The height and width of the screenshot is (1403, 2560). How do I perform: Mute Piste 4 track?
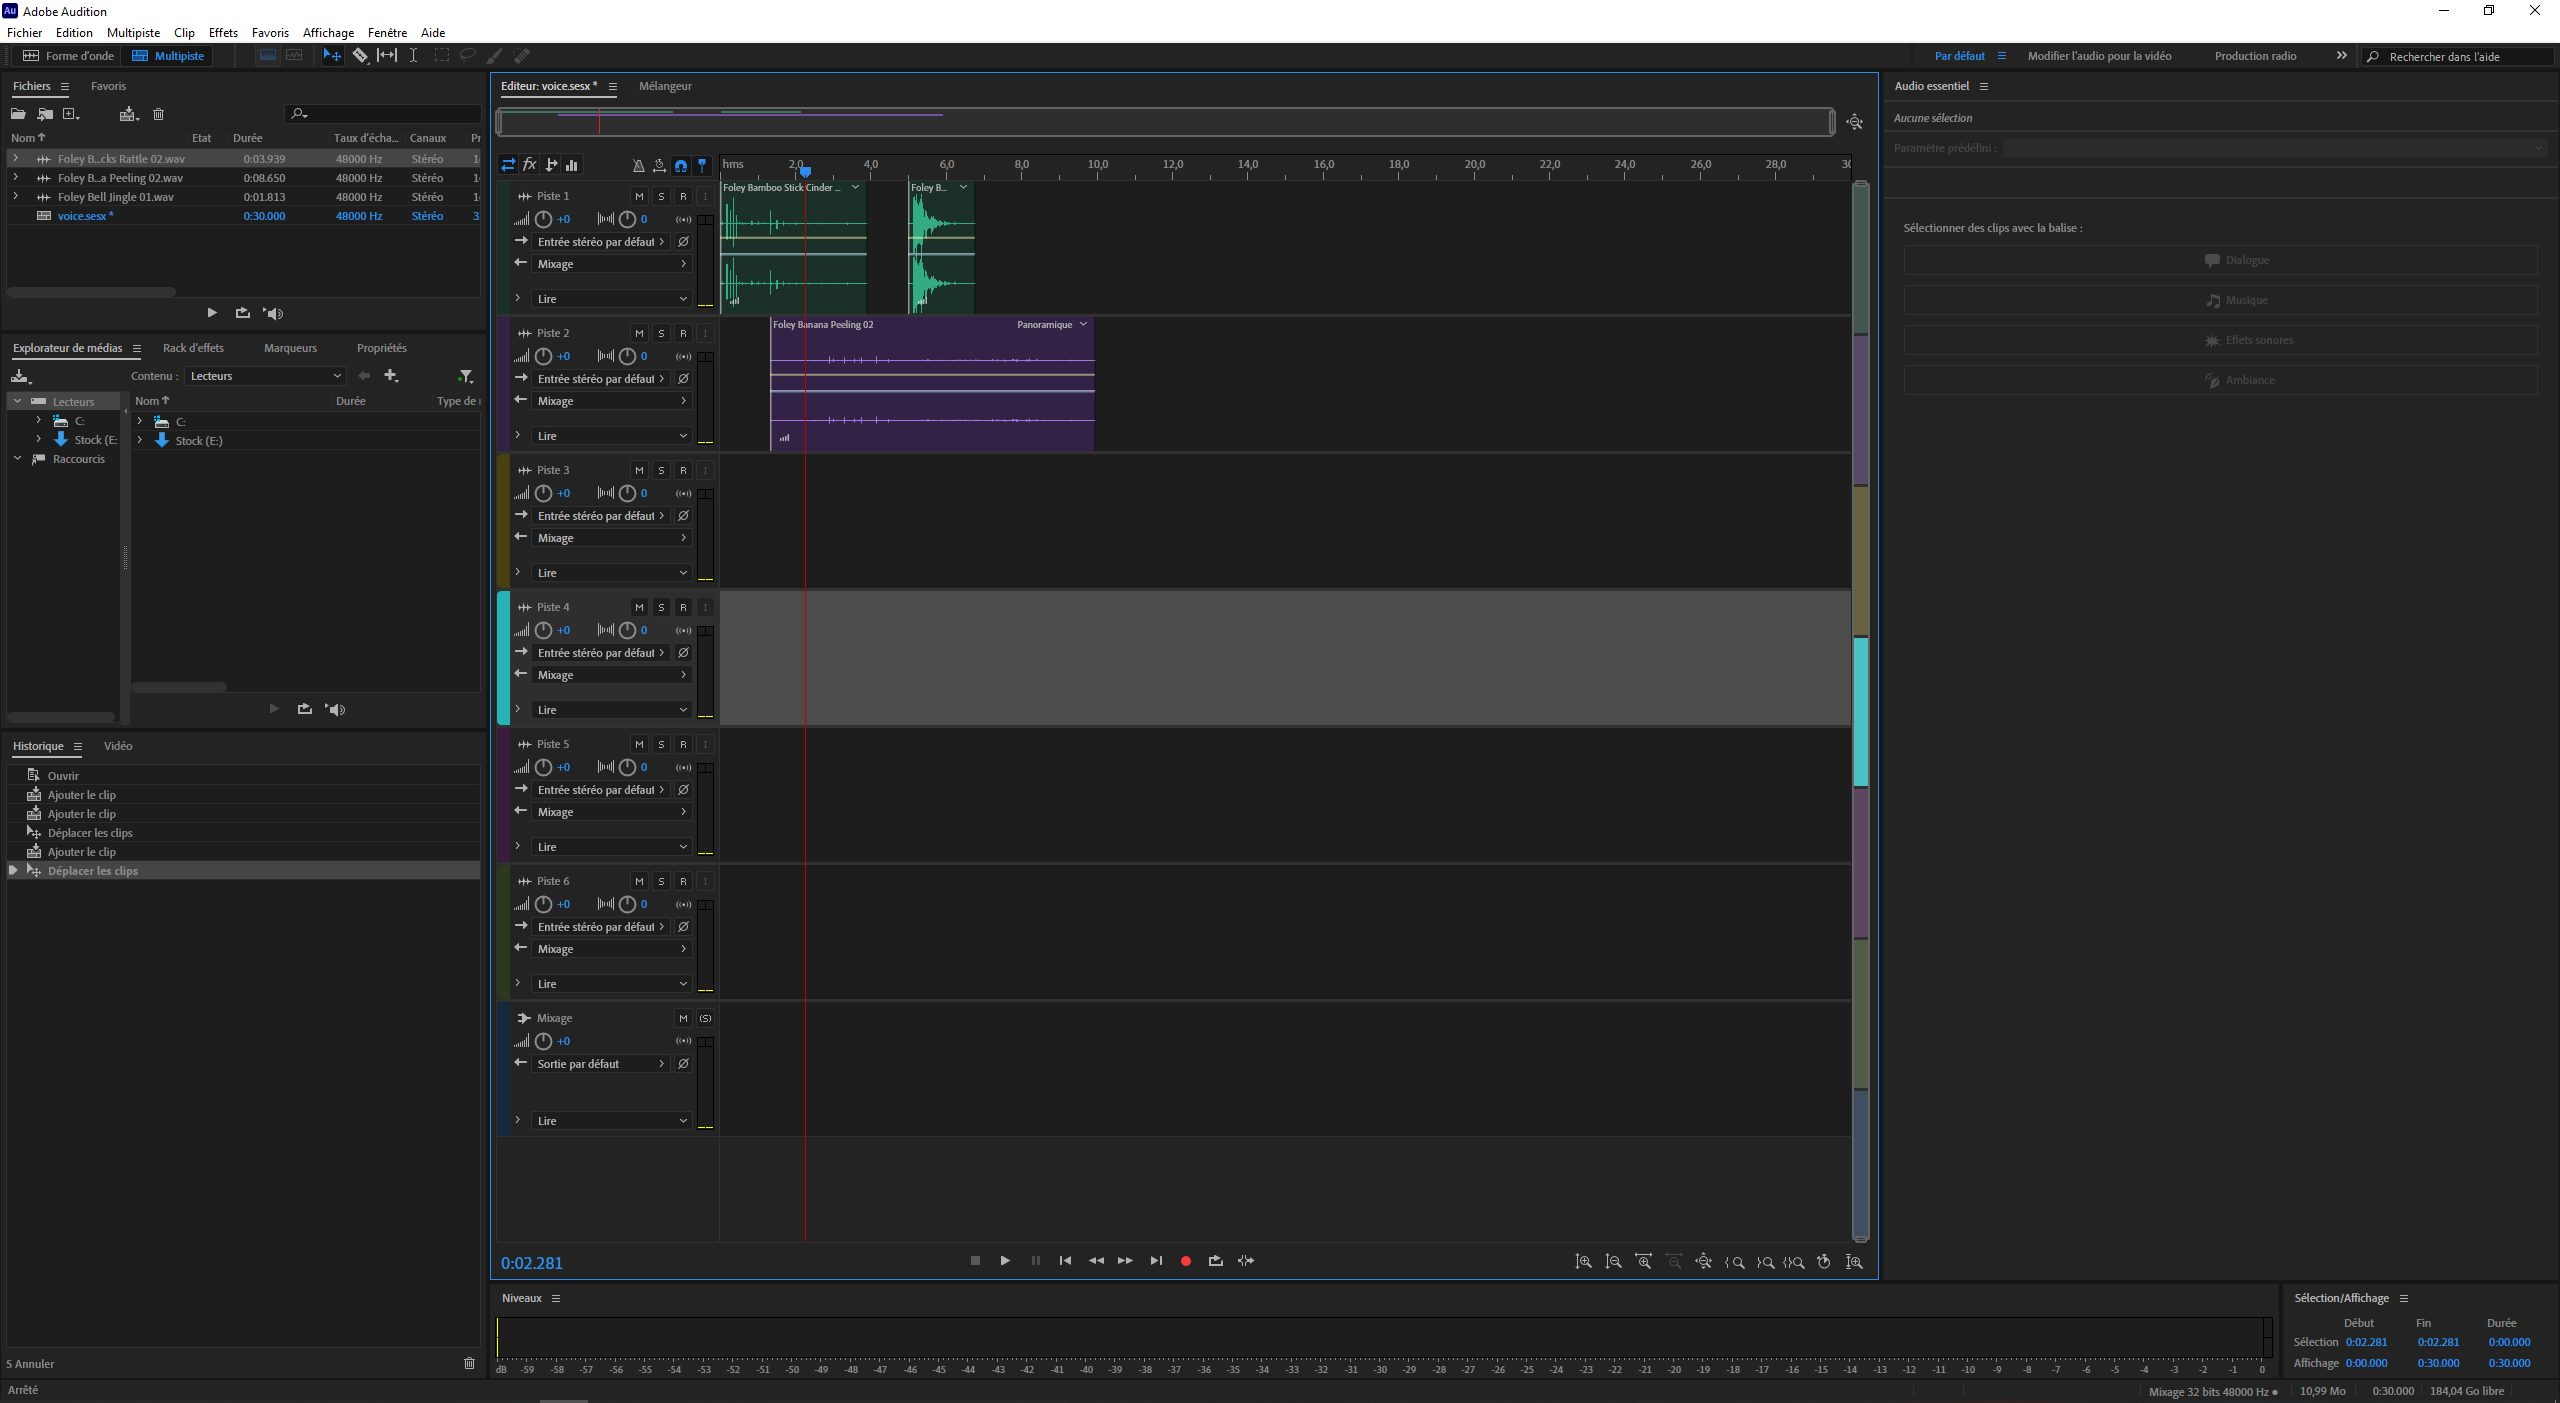pos(639,607)
